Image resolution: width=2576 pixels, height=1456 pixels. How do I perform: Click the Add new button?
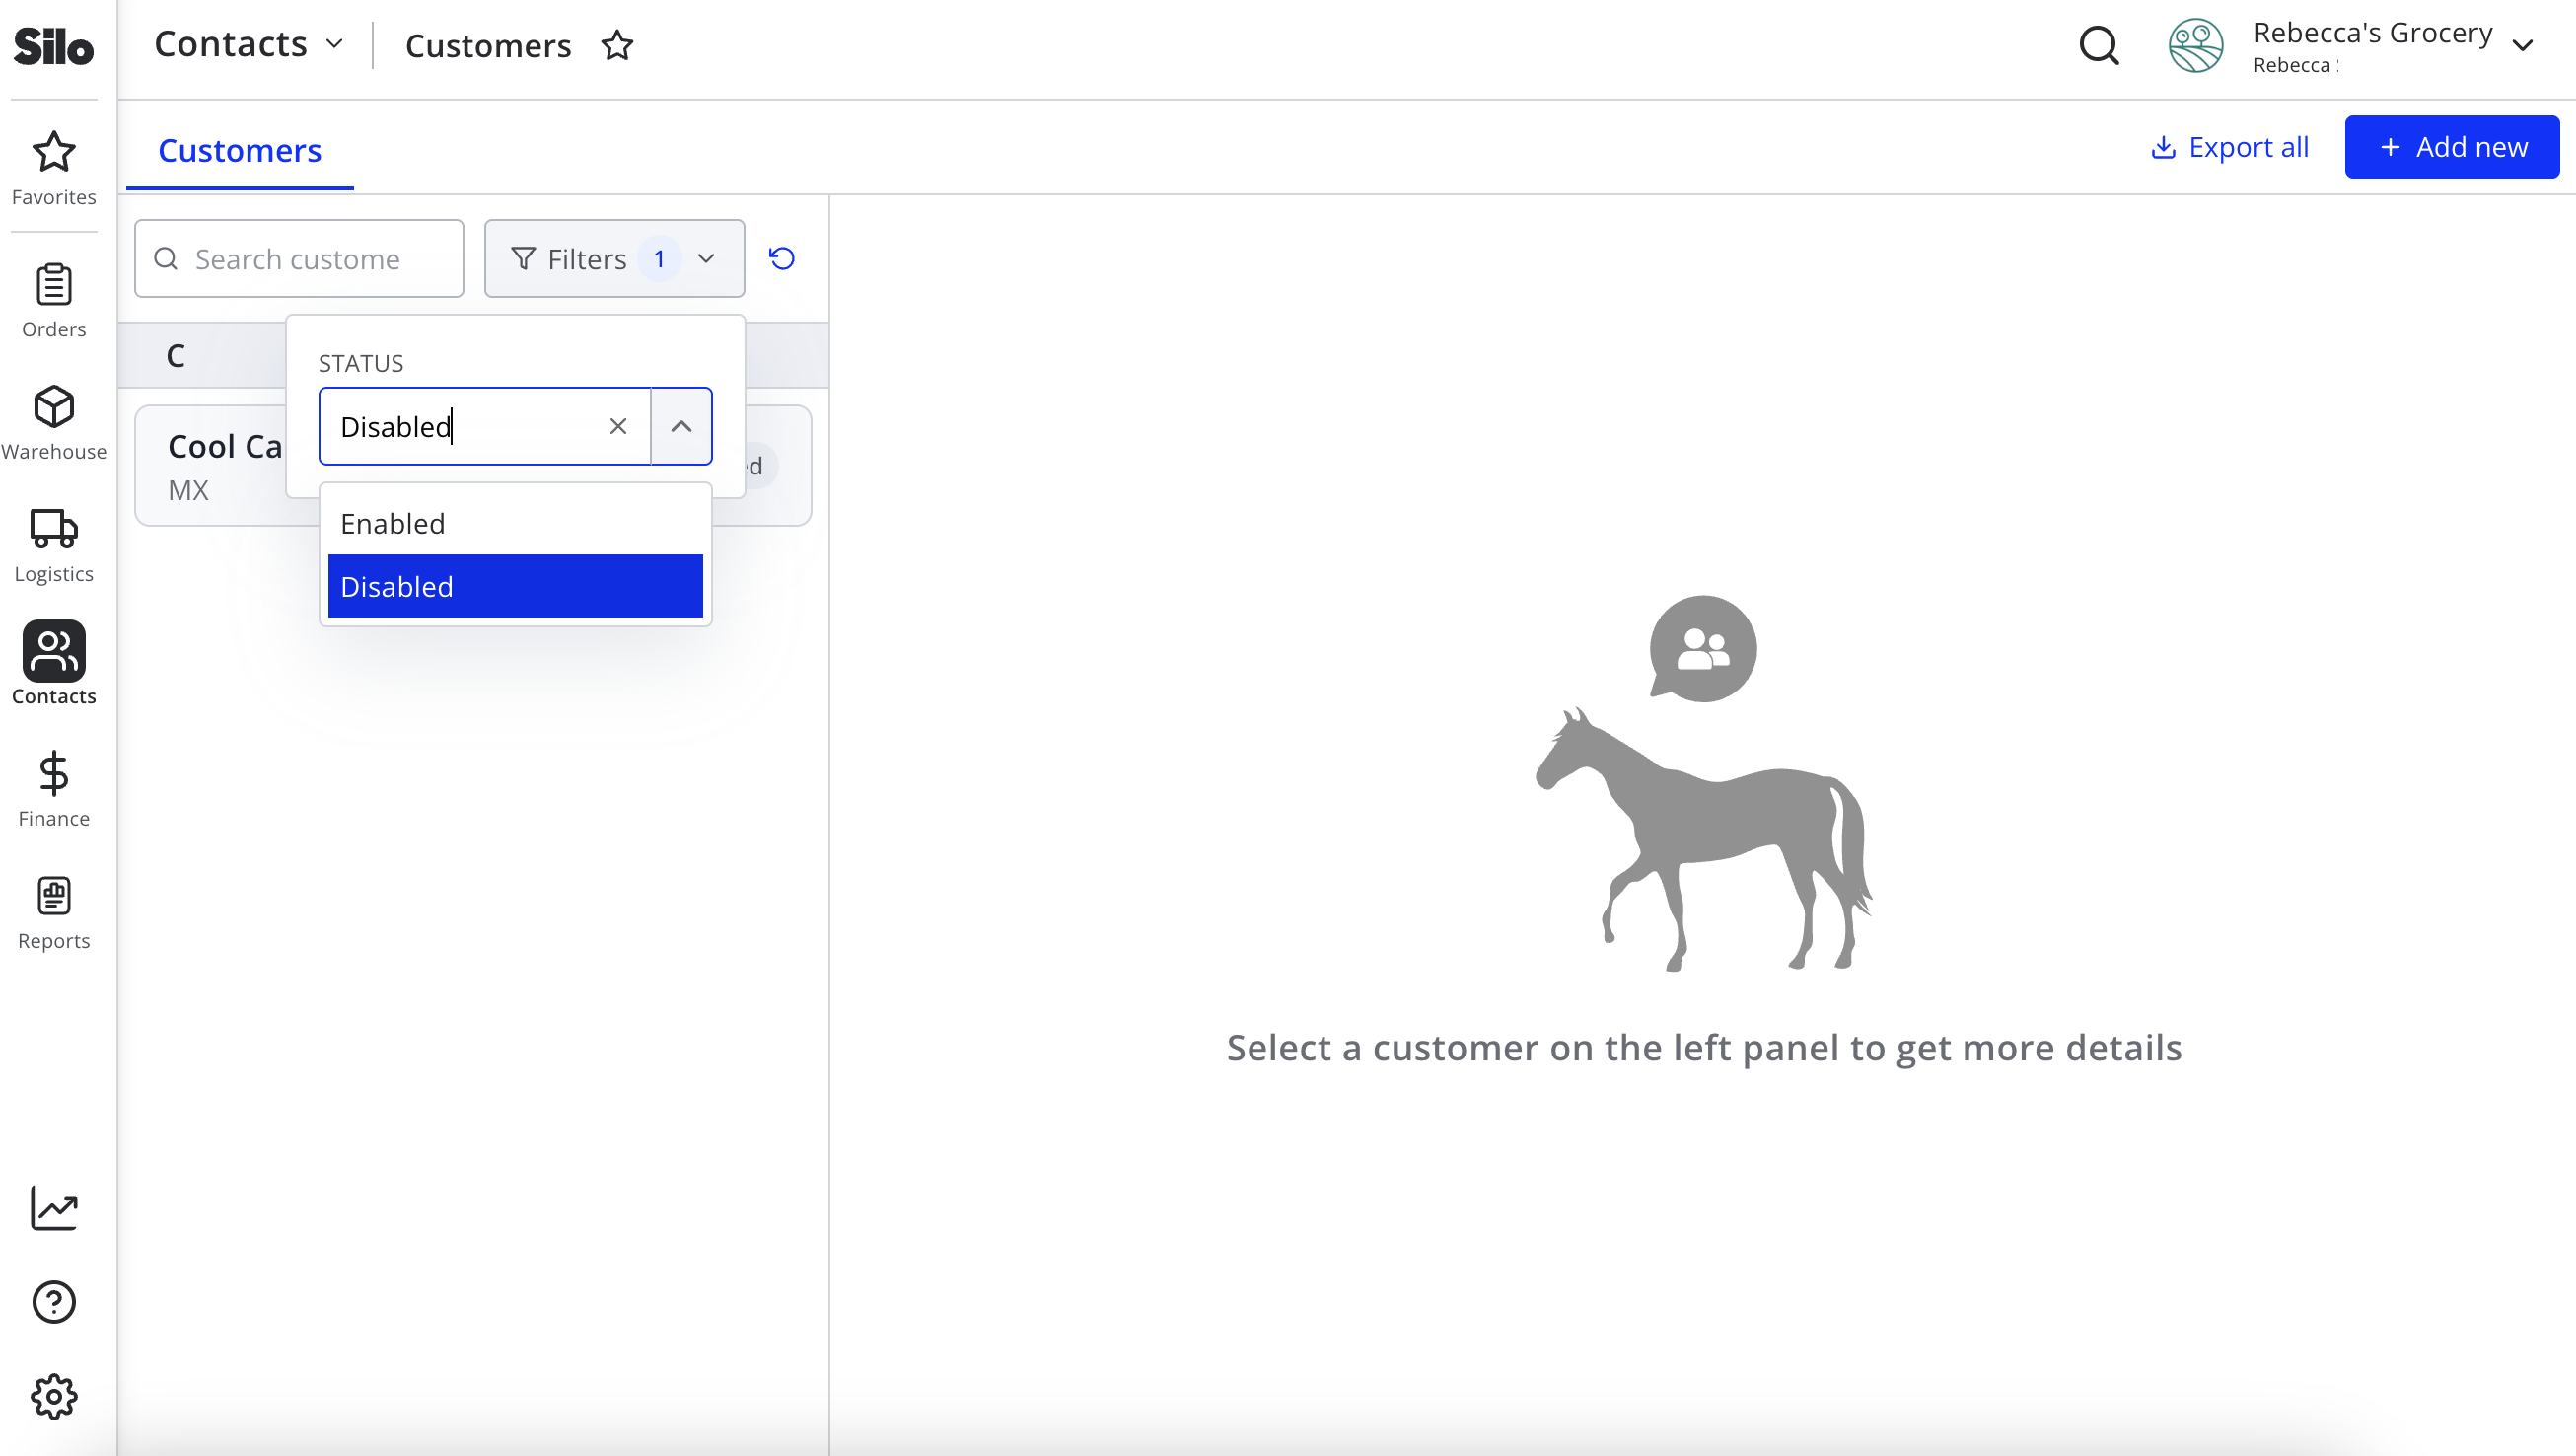(x=2451, y=147)
